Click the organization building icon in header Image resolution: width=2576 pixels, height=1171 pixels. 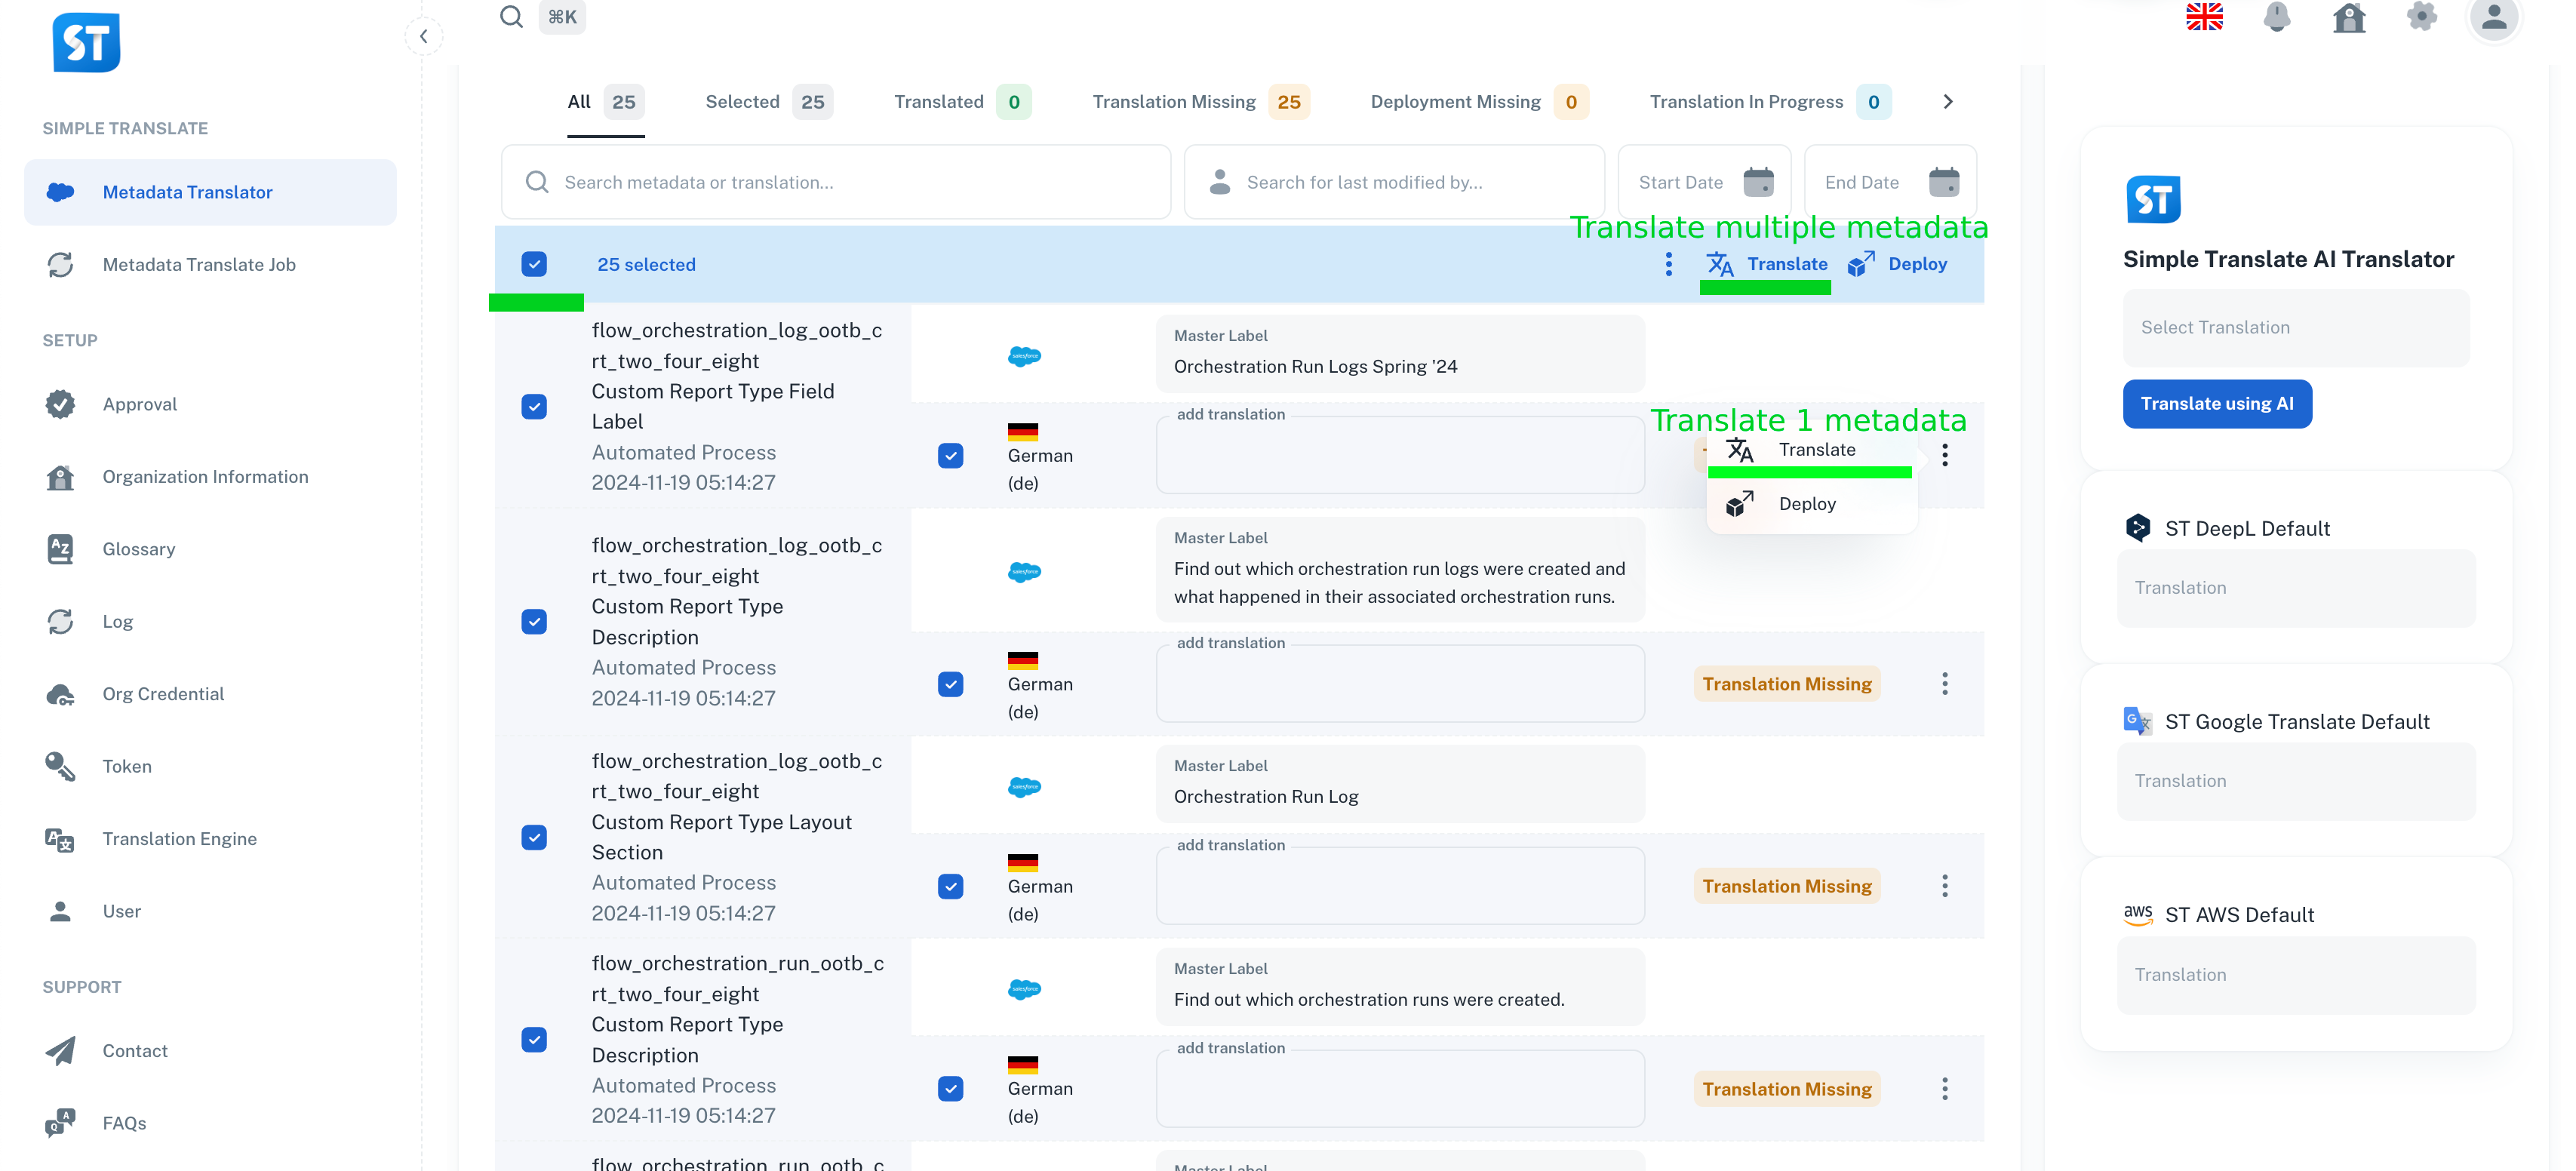[x=2349, y=17]
